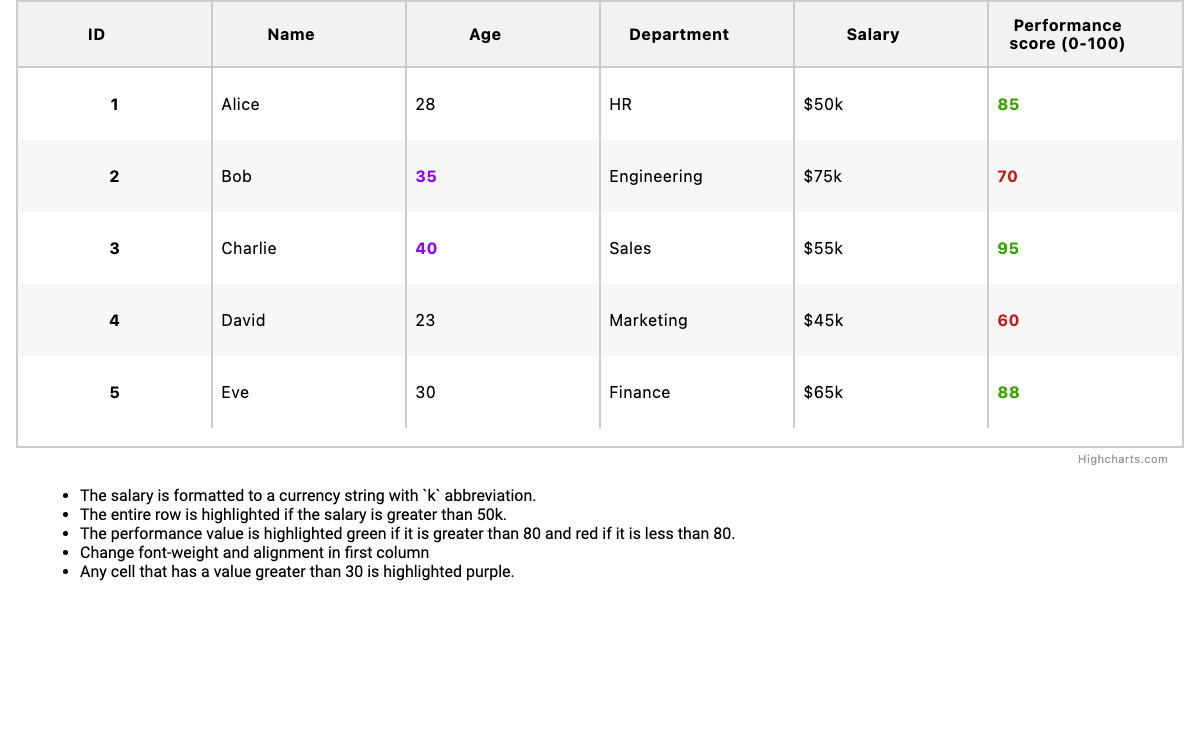Select the green performance score 95

[x=1008, y=249]
